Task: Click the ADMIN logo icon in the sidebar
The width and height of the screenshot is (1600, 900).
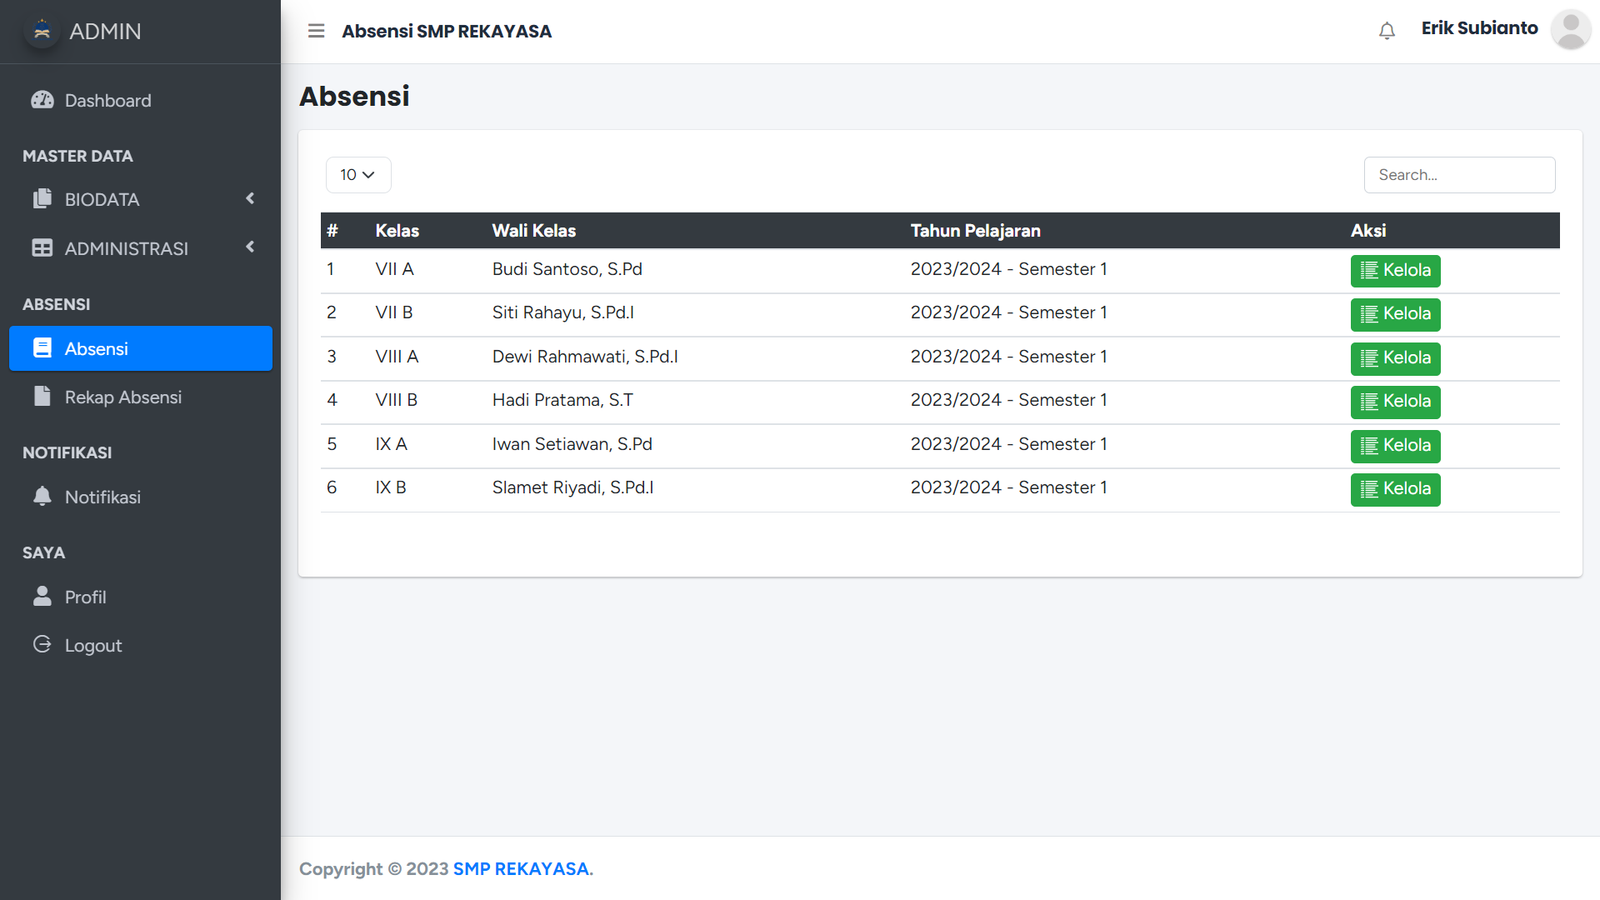Action: click(x=42, y=31)
